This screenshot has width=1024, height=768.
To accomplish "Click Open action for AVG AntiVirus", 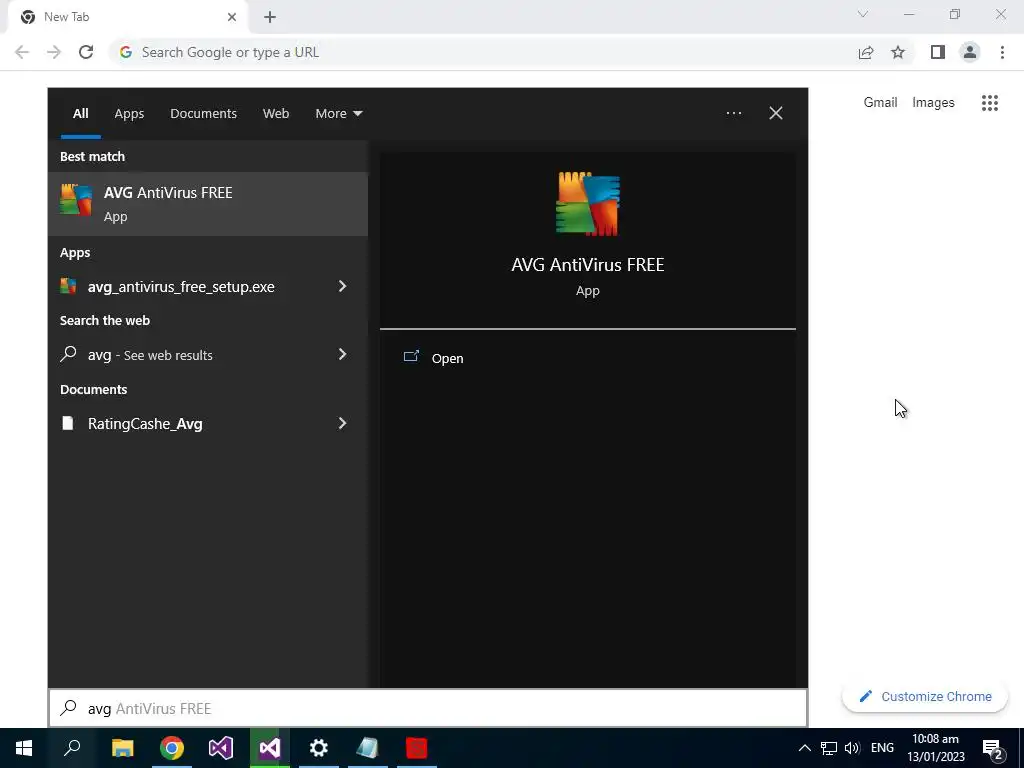I will [447, 359].
